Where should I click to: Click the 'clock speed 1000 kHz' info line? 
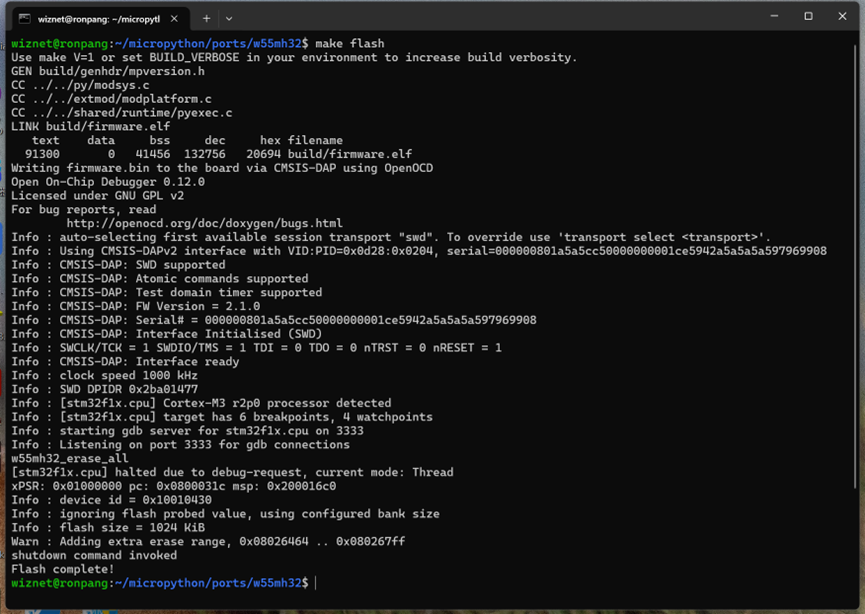128,375
